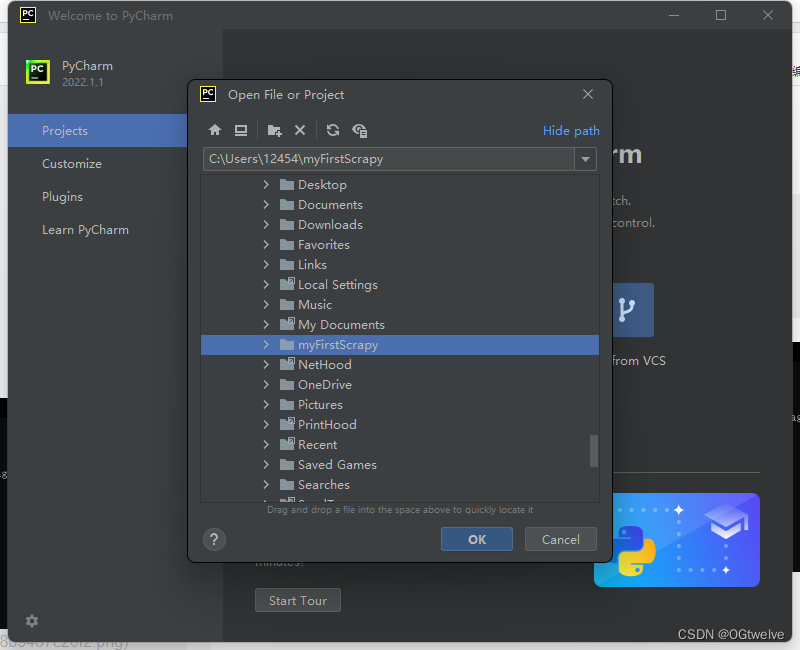The image size is (800, 650).
Task: Click the Start Tour button
Action: tap(298, 601)
